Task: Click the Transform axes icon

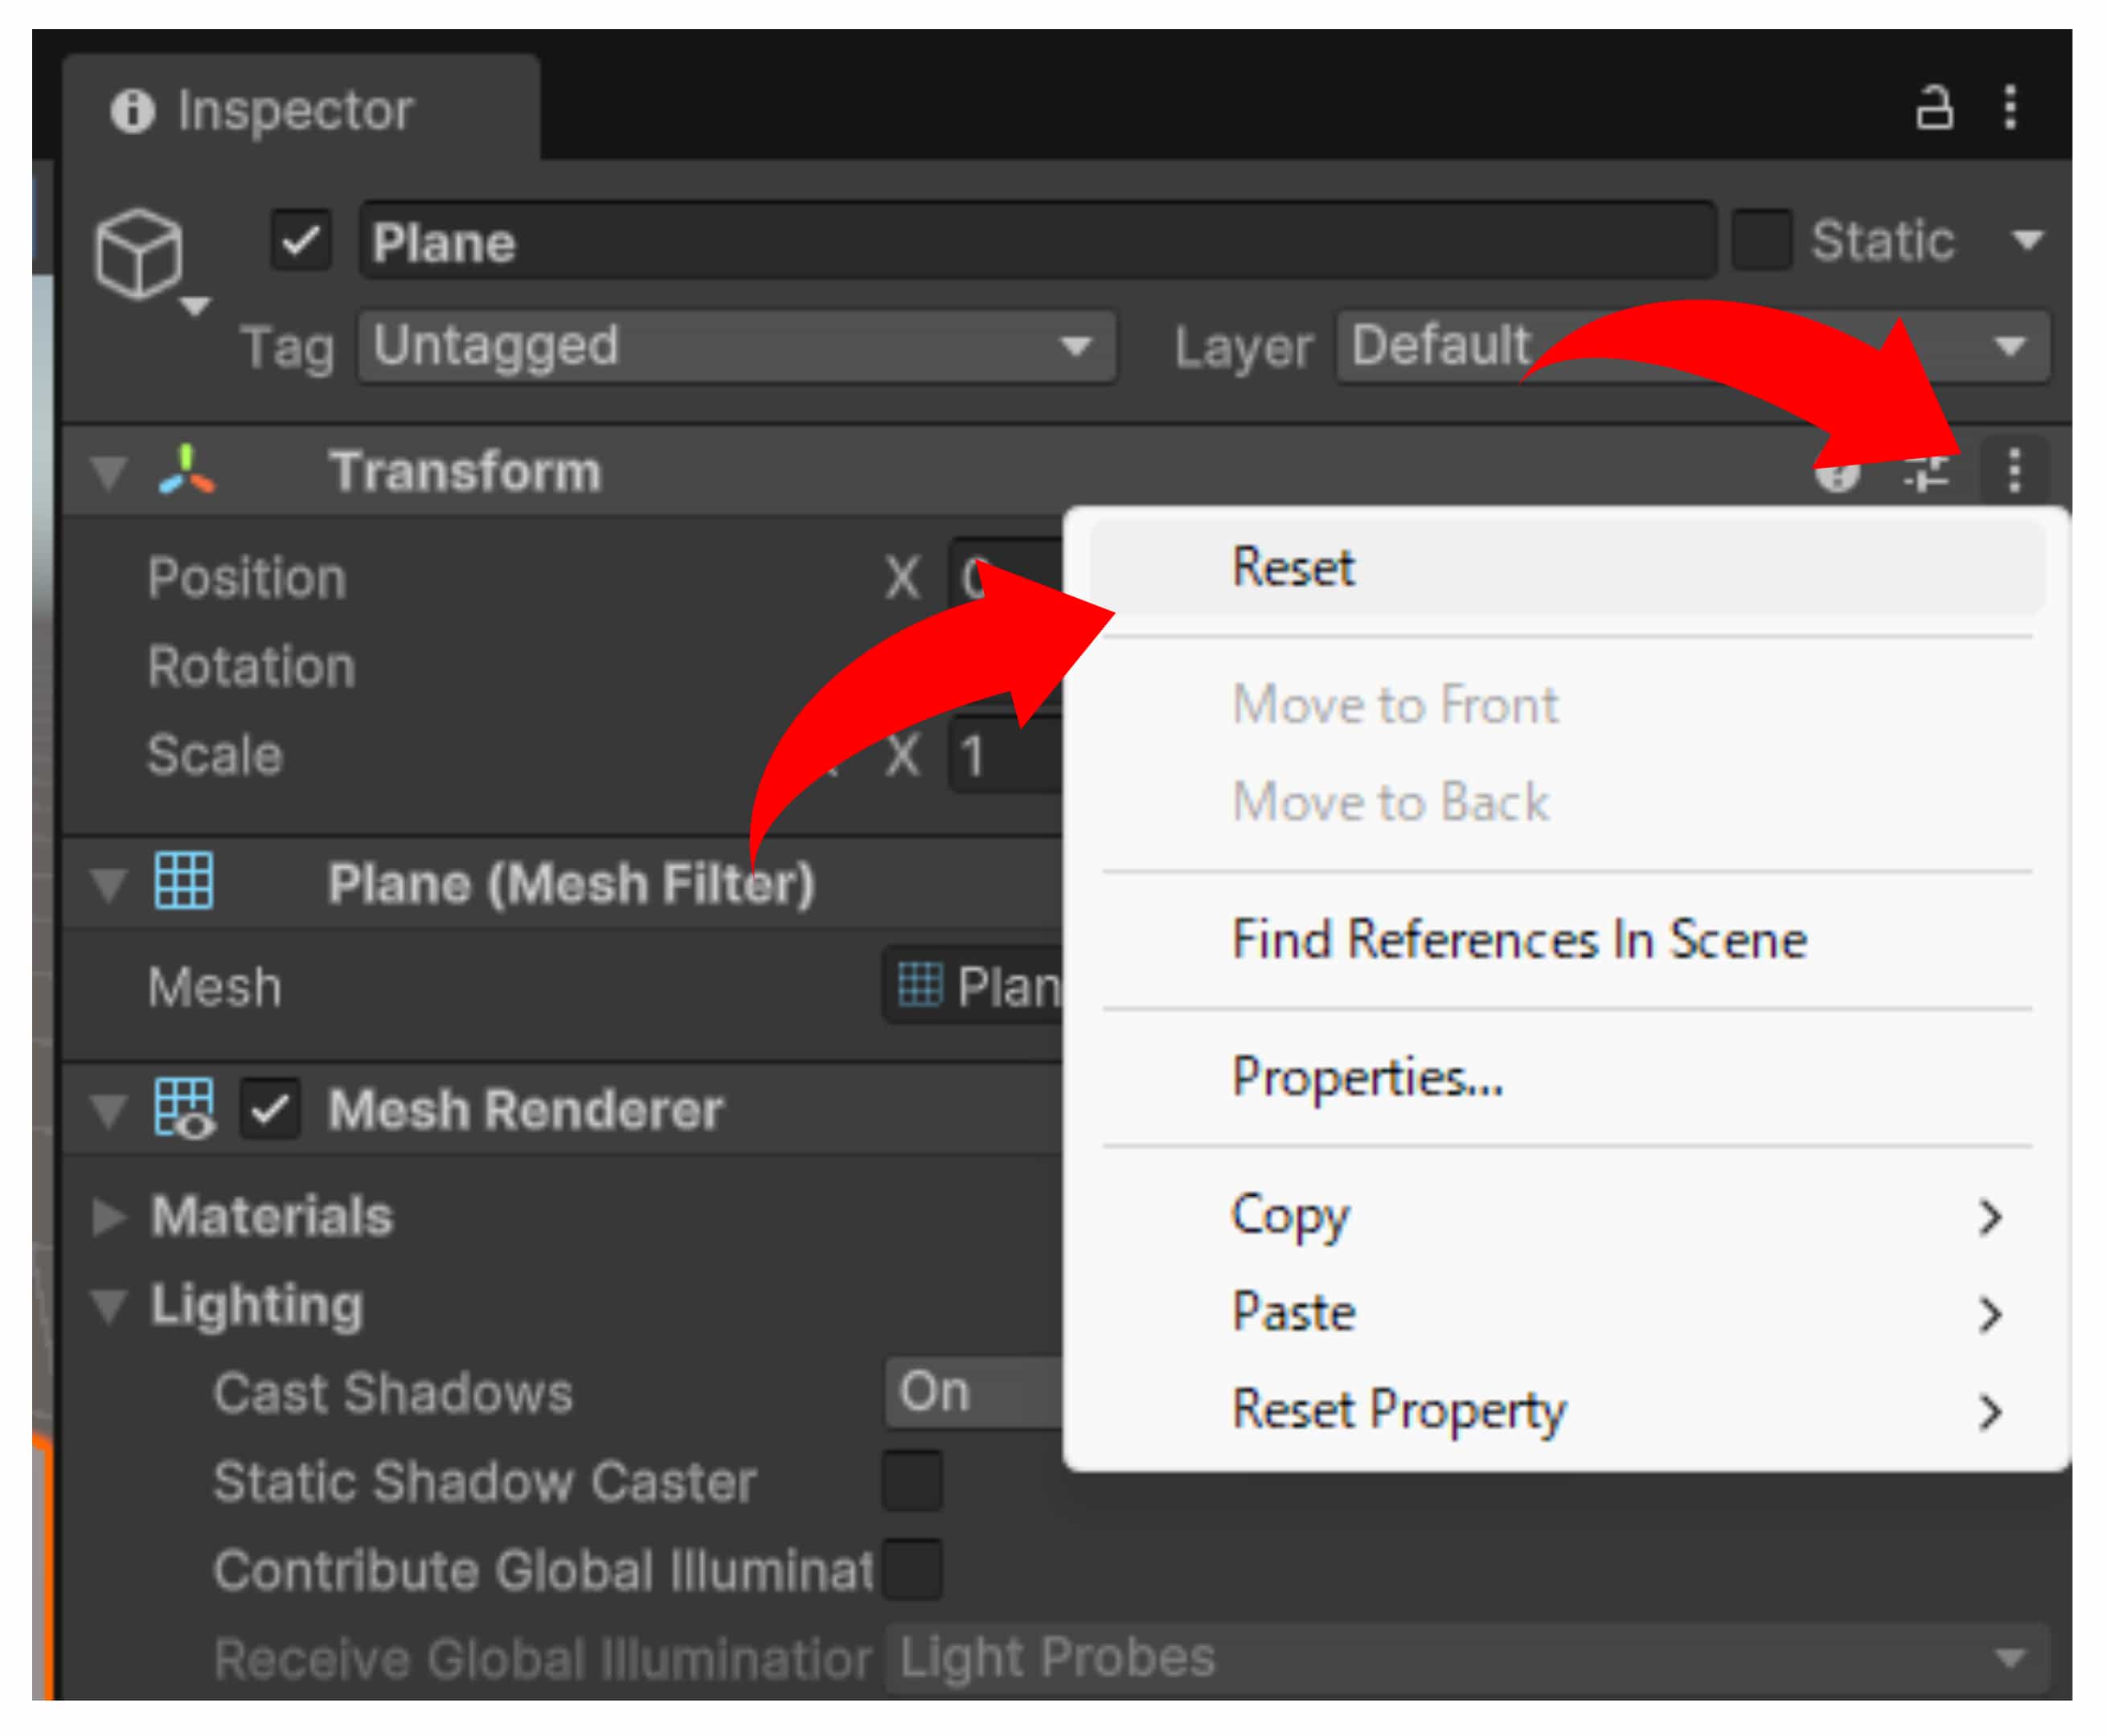Action: click(x=186, y=470)
